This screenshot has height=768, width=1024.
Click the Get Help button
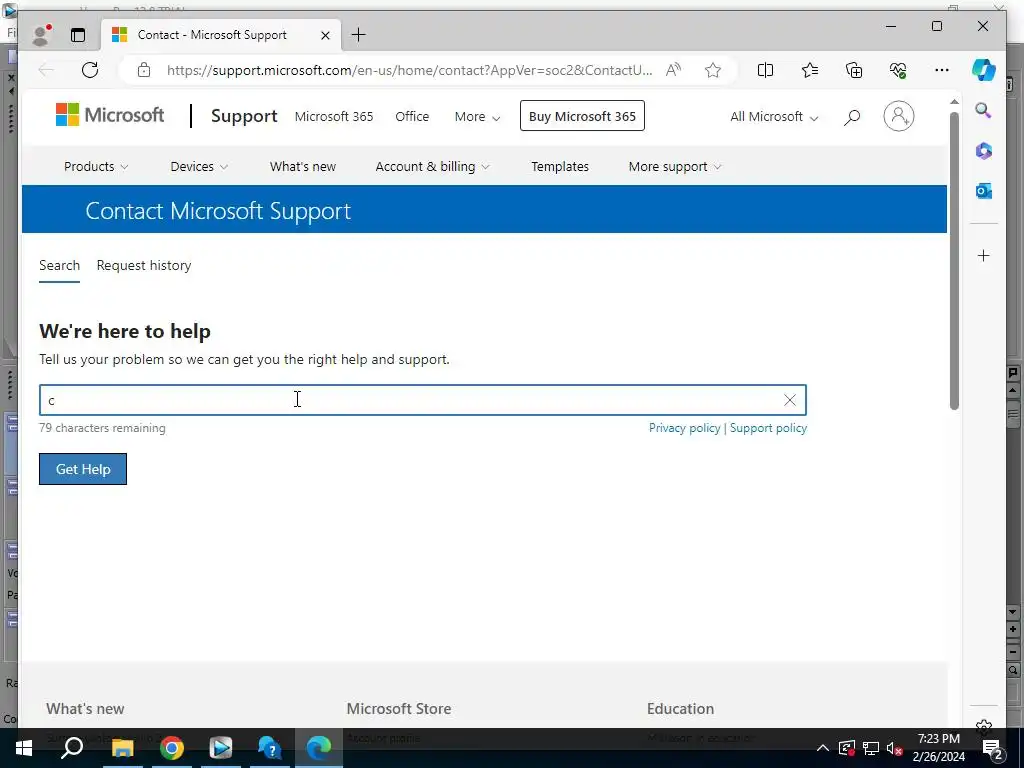(83, 469)
